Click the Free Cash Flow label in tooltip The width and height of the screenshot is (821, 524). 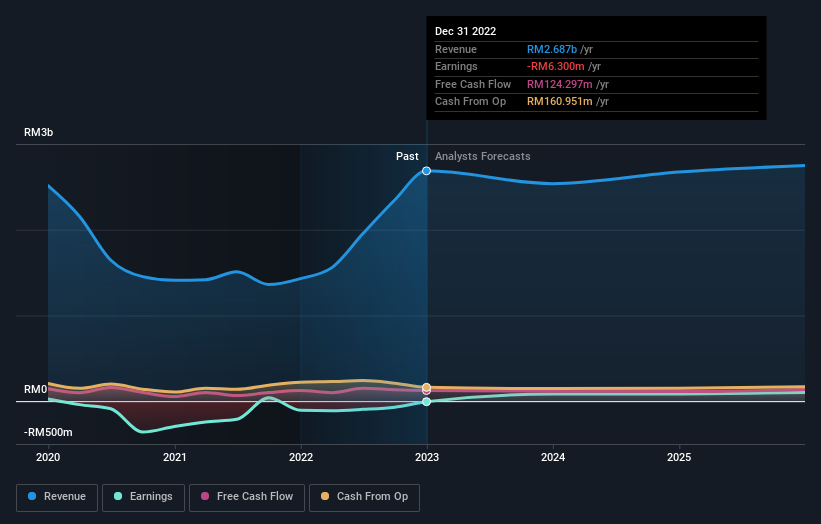473,84
